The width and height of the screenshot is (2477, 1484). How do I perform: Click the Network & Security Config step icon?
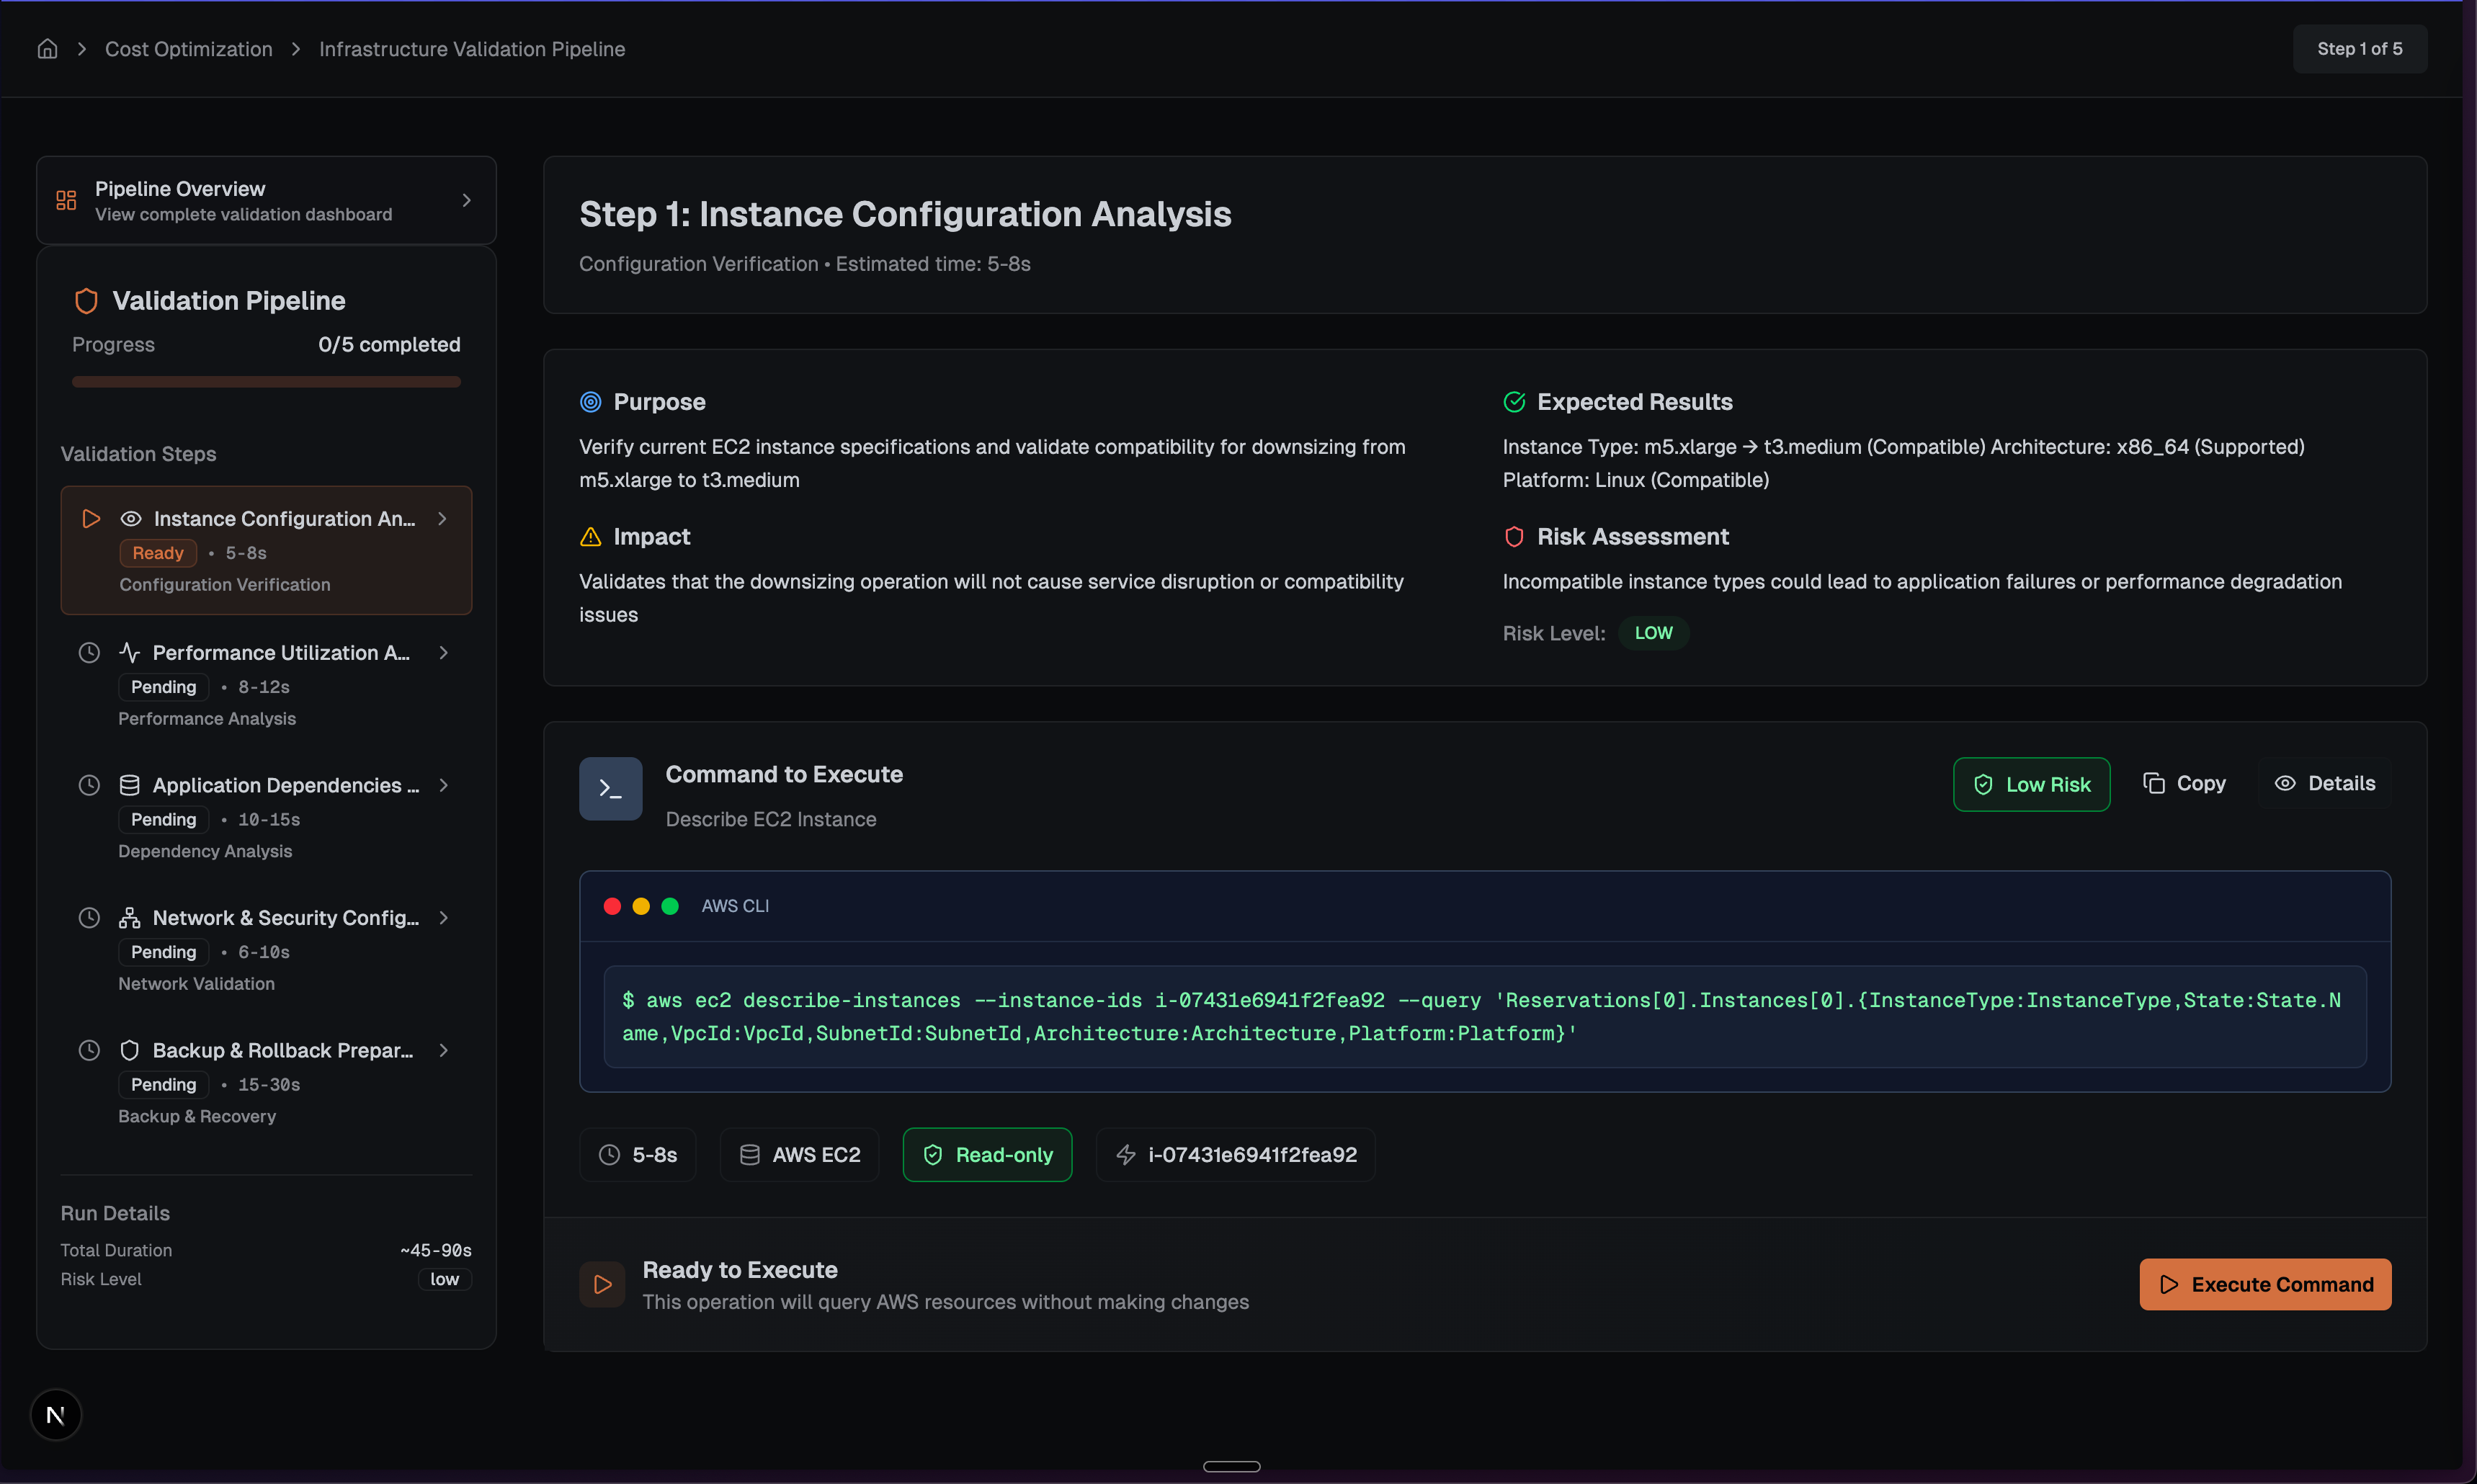tap(129, 918)
